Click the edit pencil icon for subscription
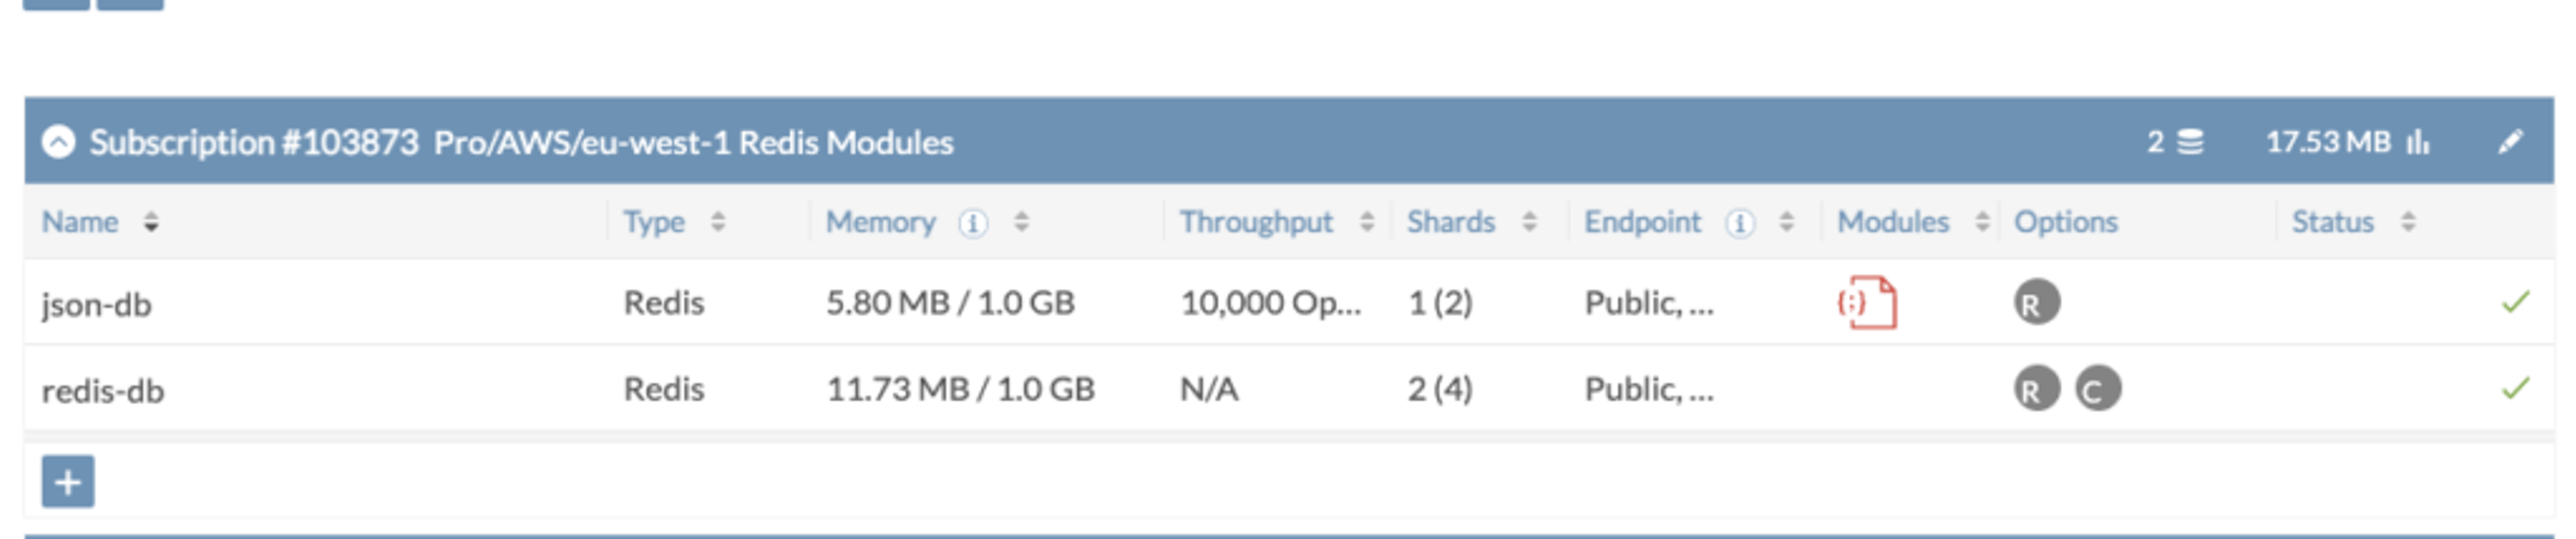 click(x=2510, y=142)
